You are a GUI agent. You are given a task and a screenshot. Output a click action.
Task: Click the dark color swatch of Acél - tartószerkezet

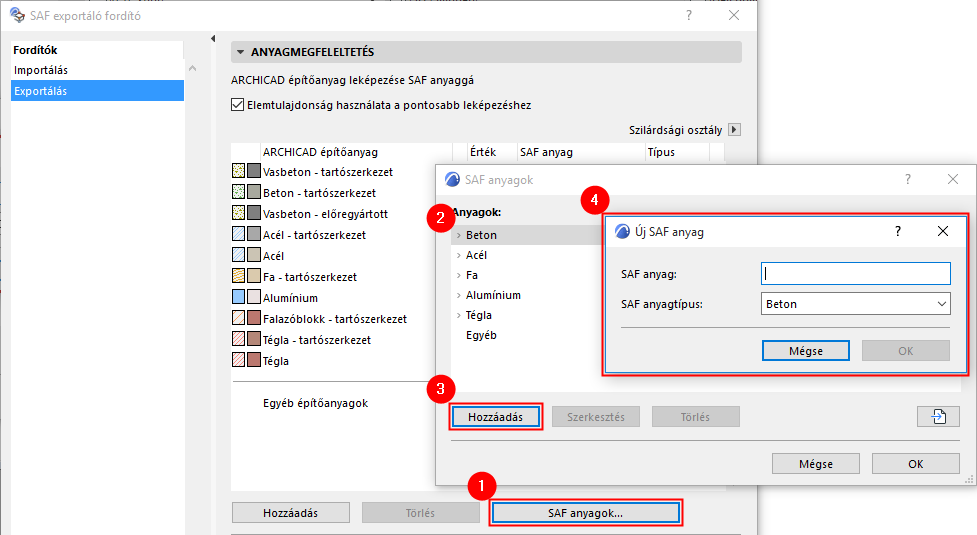click(254, 234)
